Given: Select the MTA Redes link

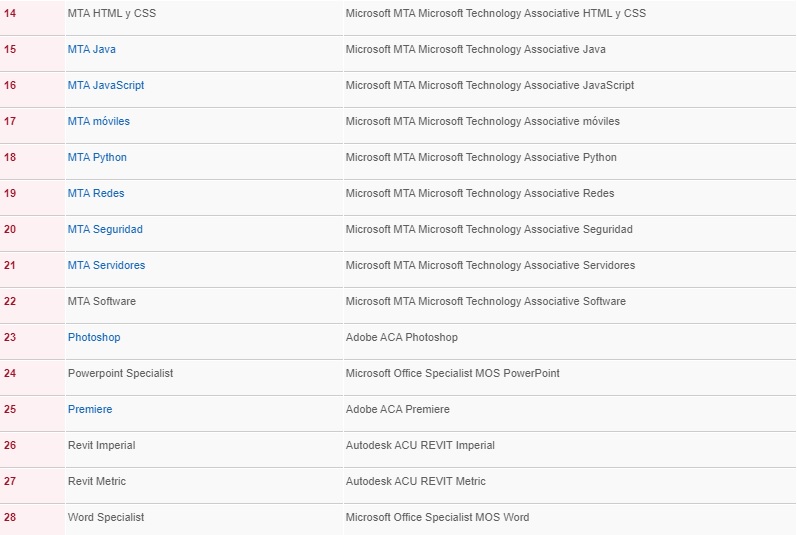Looking at the screenshot, I should [x=96, y=193].
